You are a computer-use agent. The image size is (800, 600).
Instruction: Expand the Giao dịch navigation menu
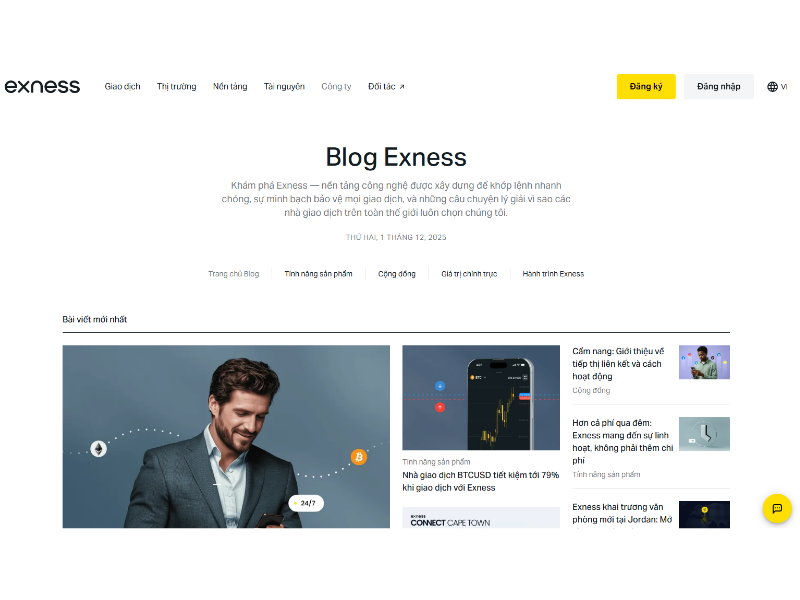click(122, 87)
